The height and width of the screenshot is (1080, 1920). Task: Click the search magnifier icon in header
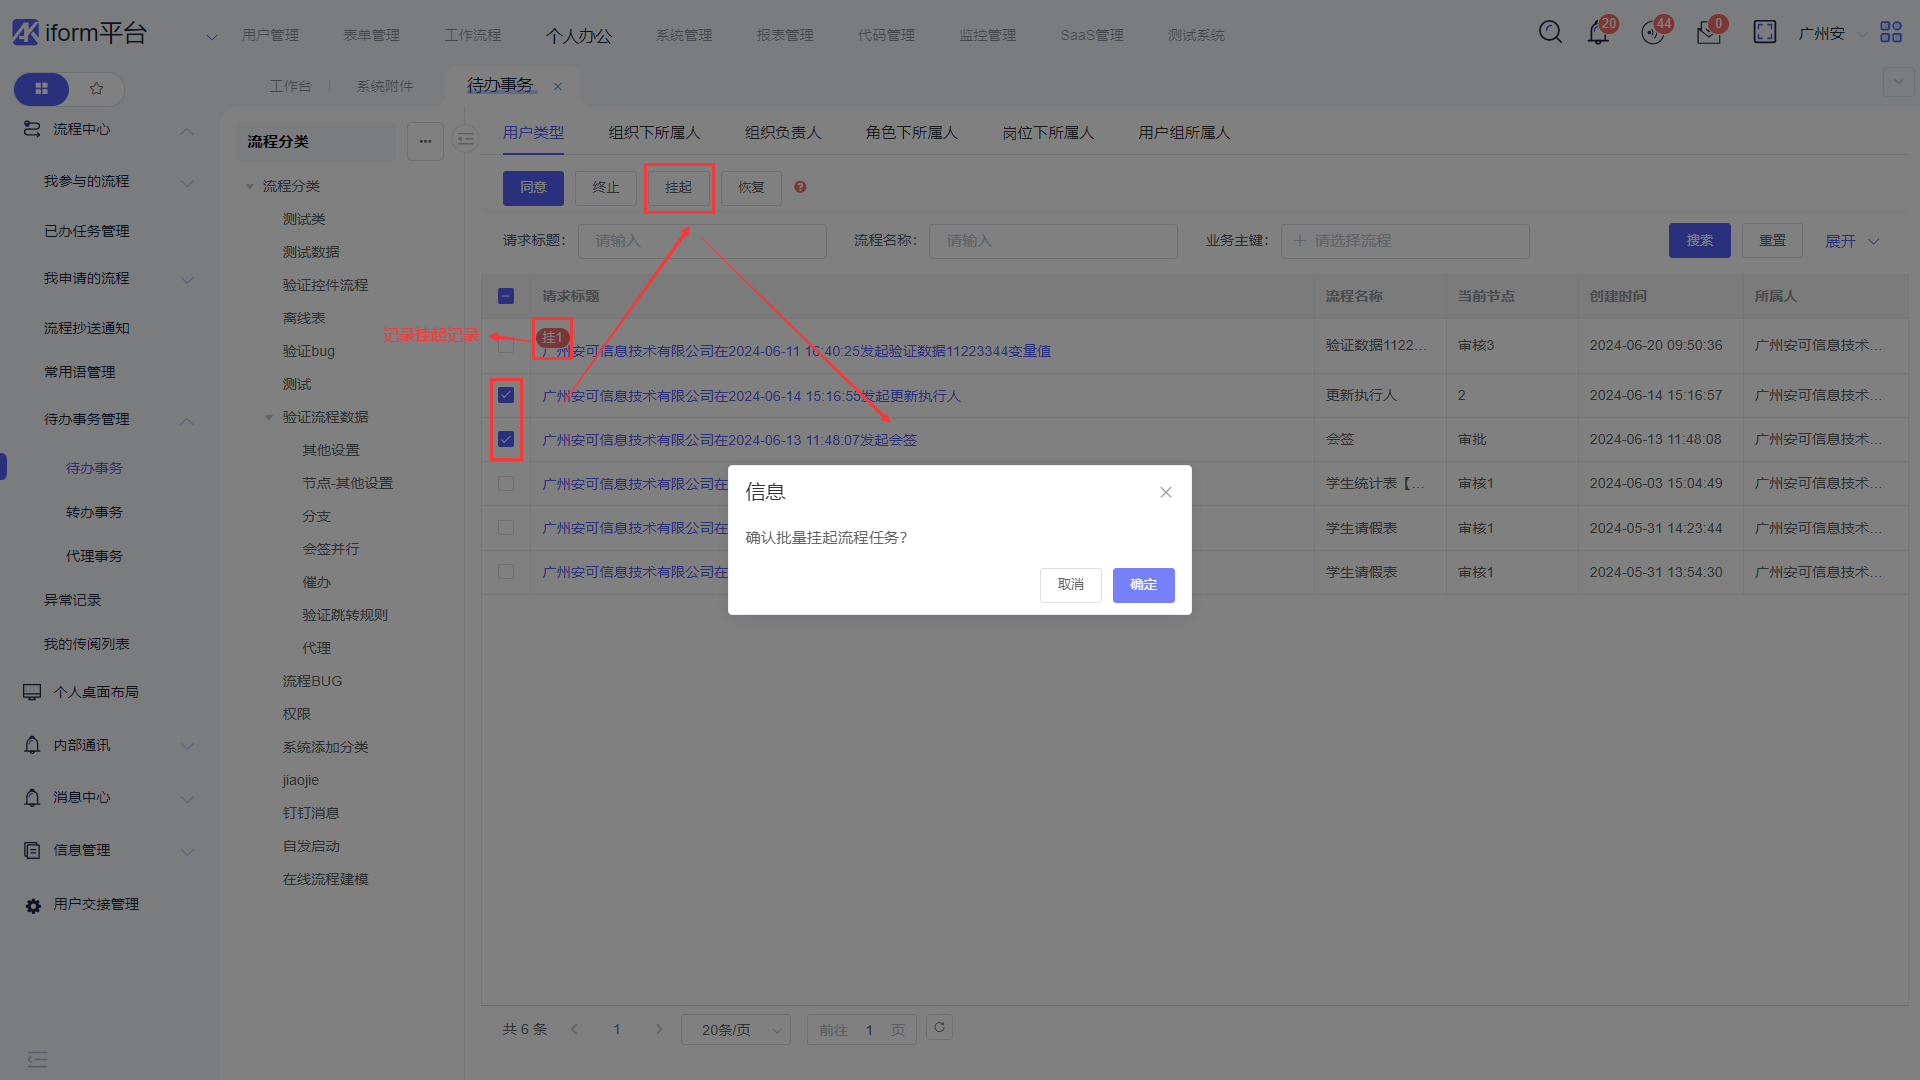tap(1550, 32)
